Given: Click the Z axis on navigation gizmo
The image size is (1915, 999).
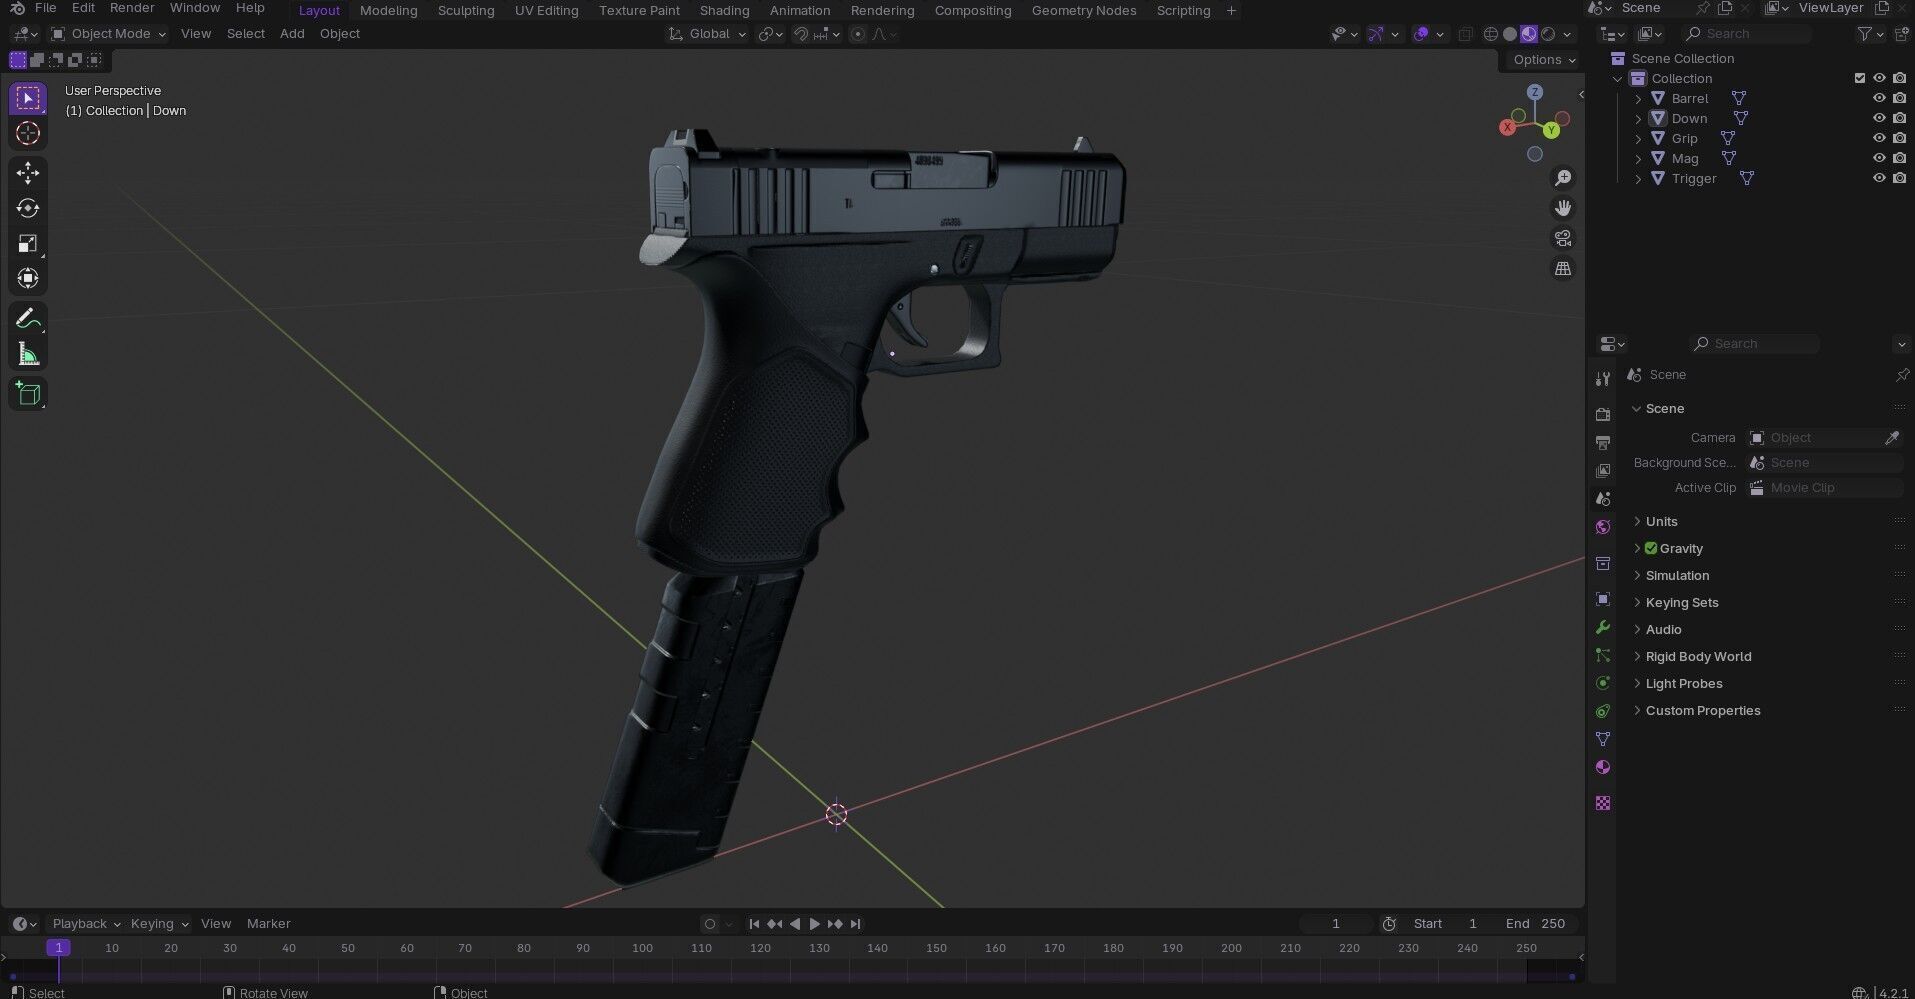Looking at the screenshot, I should [1535, 92].
